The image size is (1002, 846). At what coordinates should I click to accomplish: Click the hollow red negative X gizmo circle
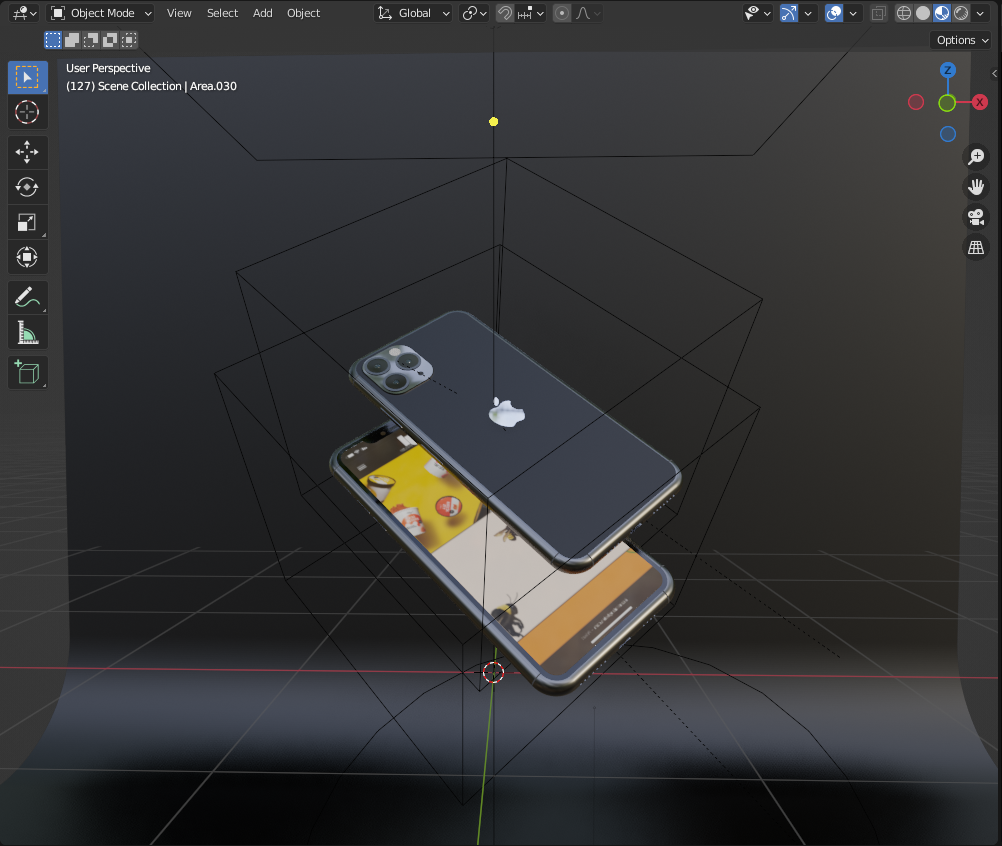[916, 102]
